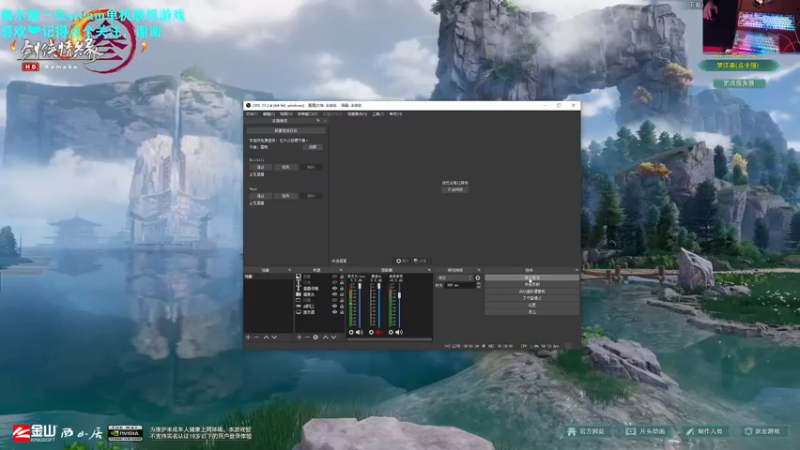
Task: Click the transition duration stepper arrows
Action: [x=478, y=285]
